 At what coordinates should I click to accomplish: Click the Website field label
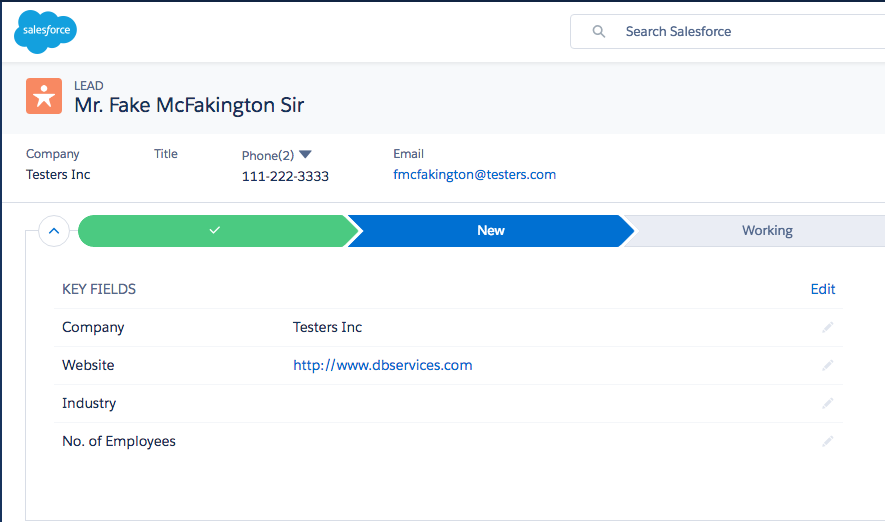88,366
